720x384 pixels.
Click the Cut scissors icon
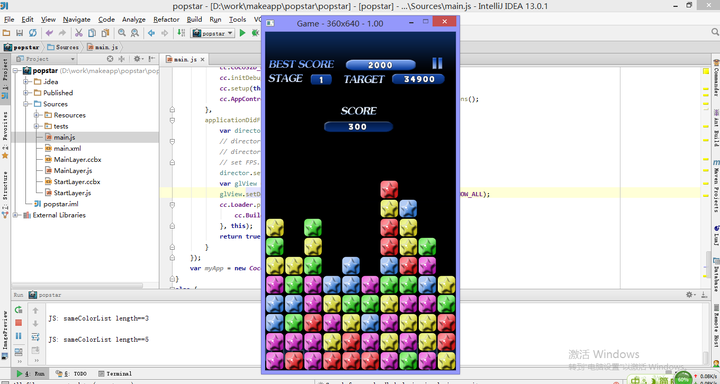[x=79, y=33]
